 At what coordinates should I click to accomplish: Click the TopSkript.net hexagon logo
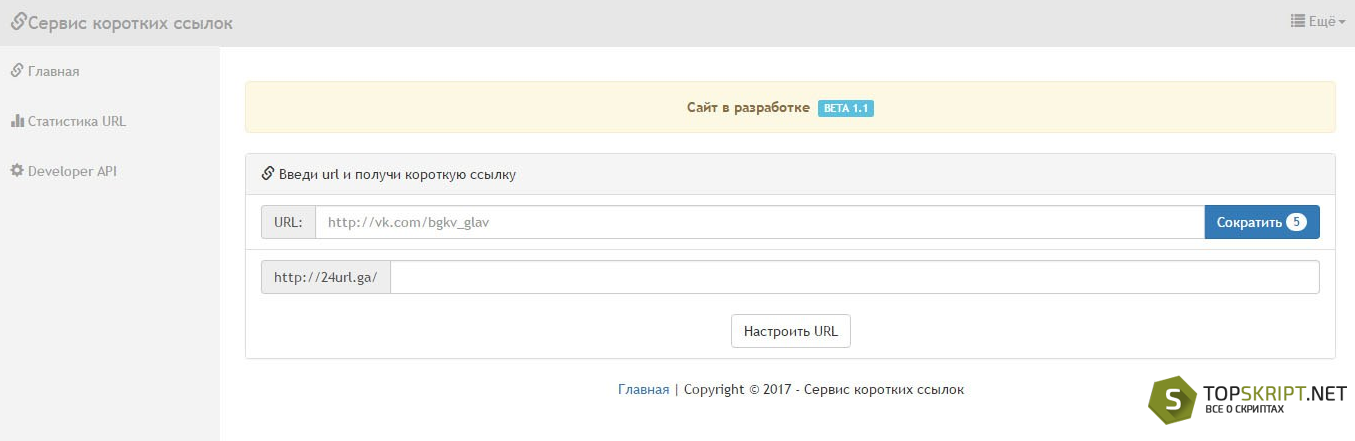click(1172, 400)
